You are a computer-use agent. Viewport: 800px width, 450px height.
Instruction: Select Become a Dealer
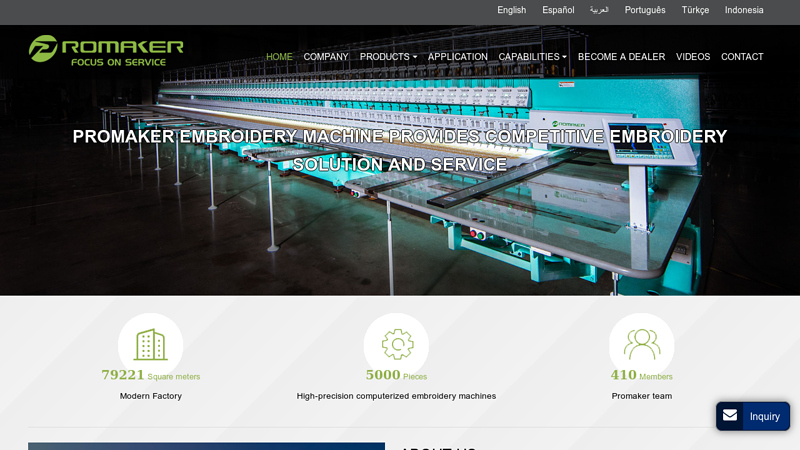pos(621,57)
